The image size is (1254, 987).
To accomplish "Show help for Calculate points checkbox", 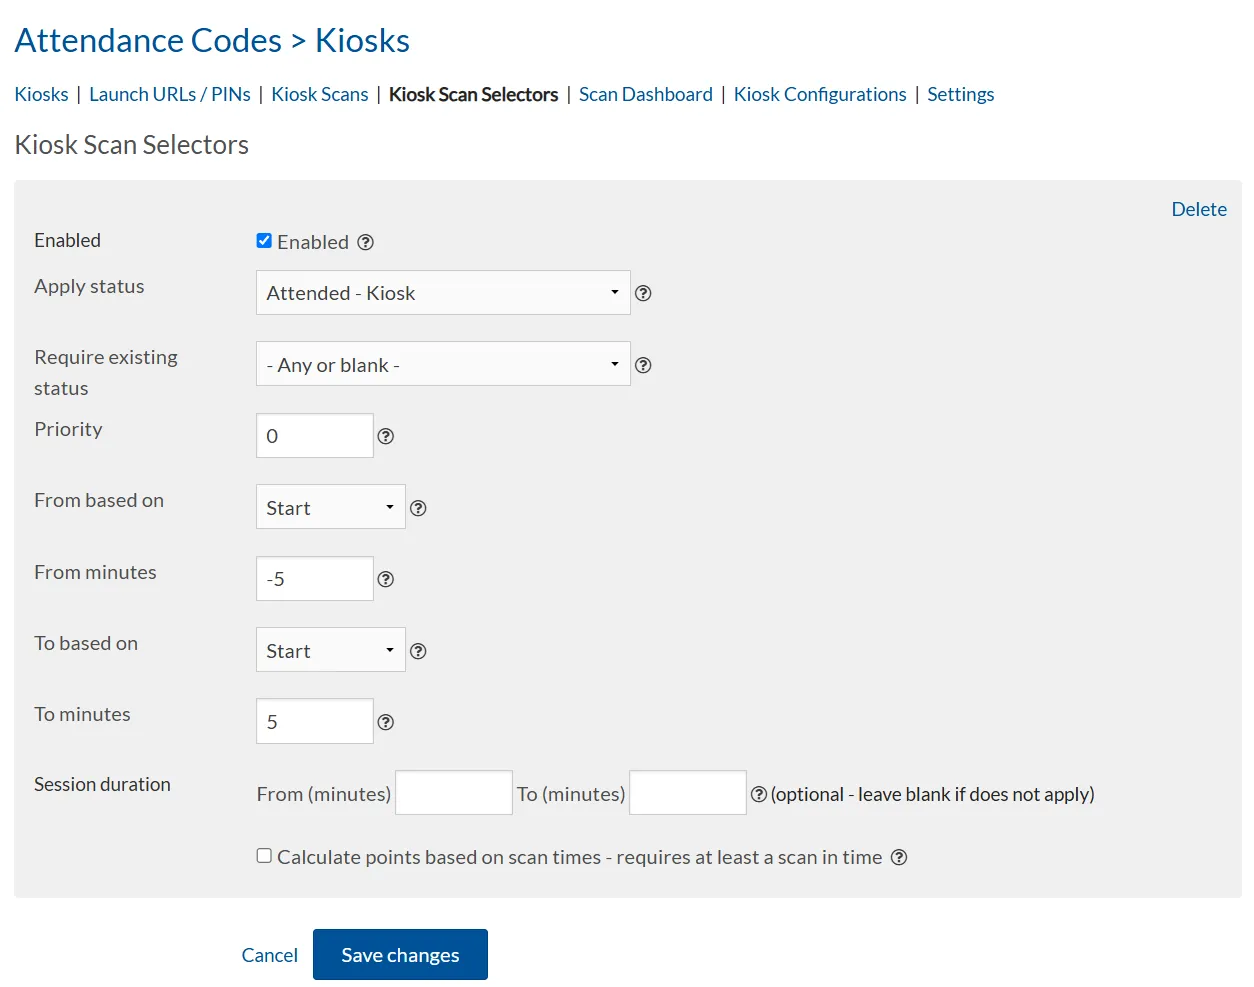I will coord(899,857).
